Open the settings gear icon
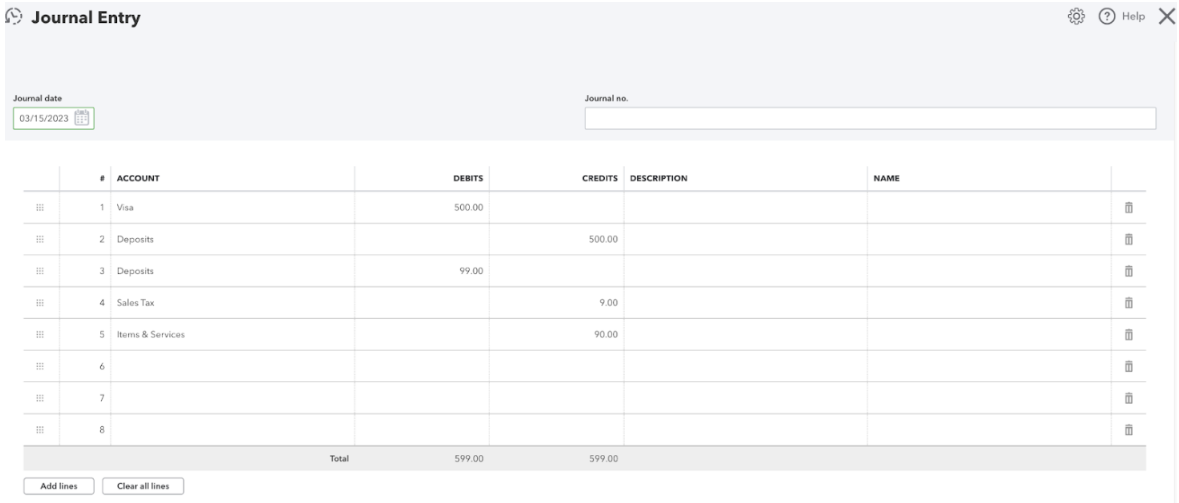This screenshot has width=1179, height=503. (x=1076, y=16)
